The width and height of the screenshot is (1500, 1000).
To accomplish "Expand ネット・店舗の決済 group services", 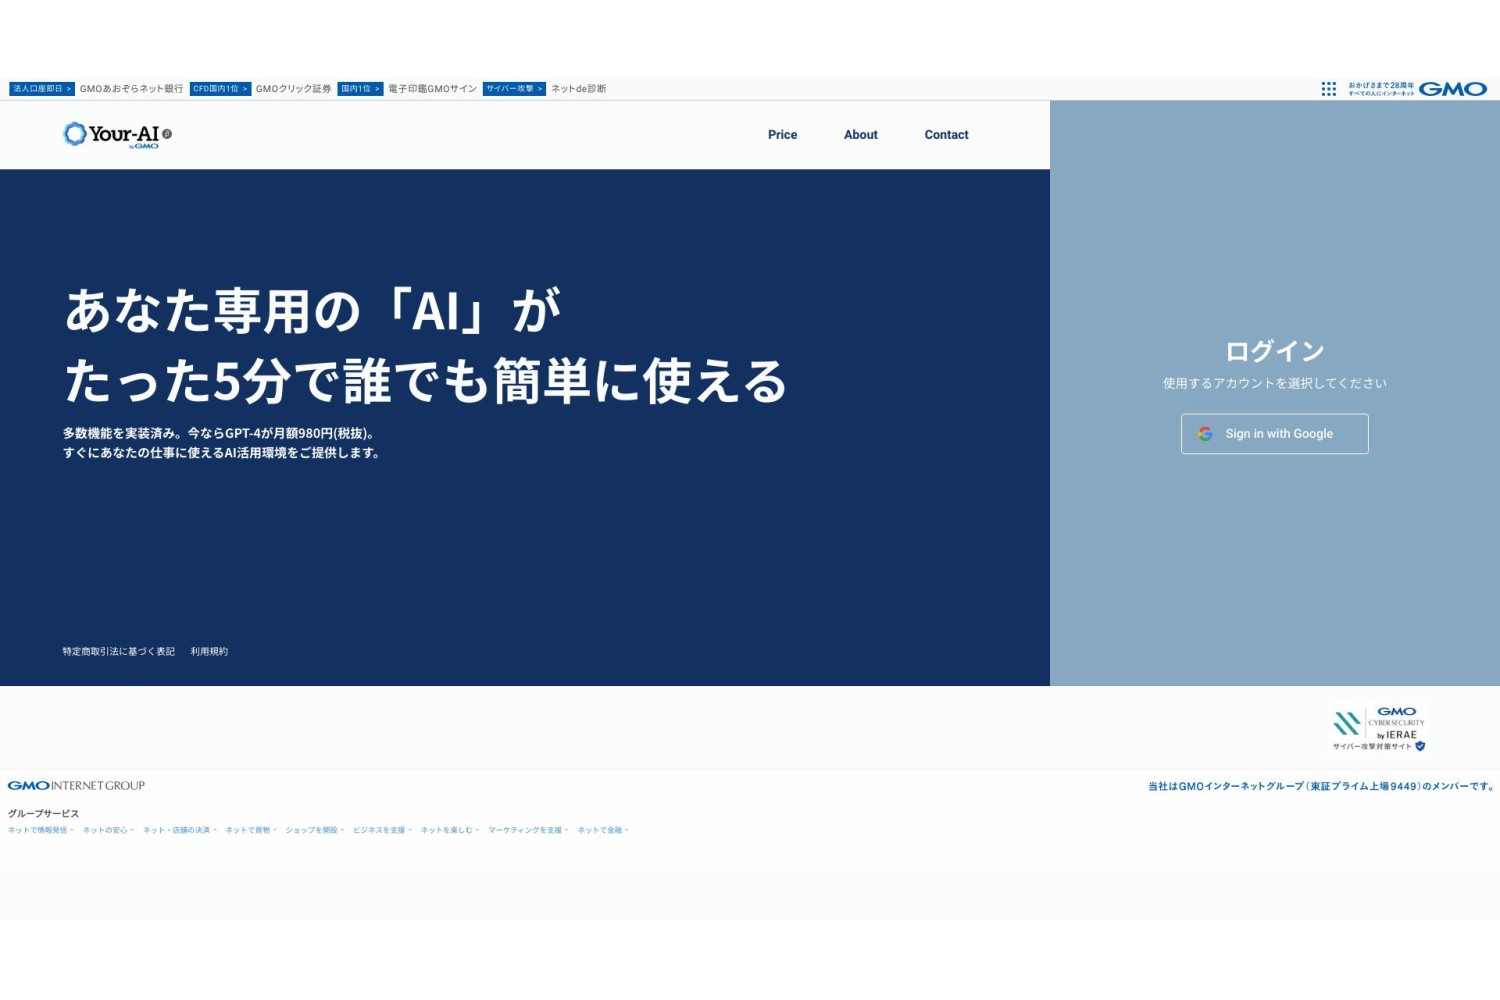I will [180, 830].
